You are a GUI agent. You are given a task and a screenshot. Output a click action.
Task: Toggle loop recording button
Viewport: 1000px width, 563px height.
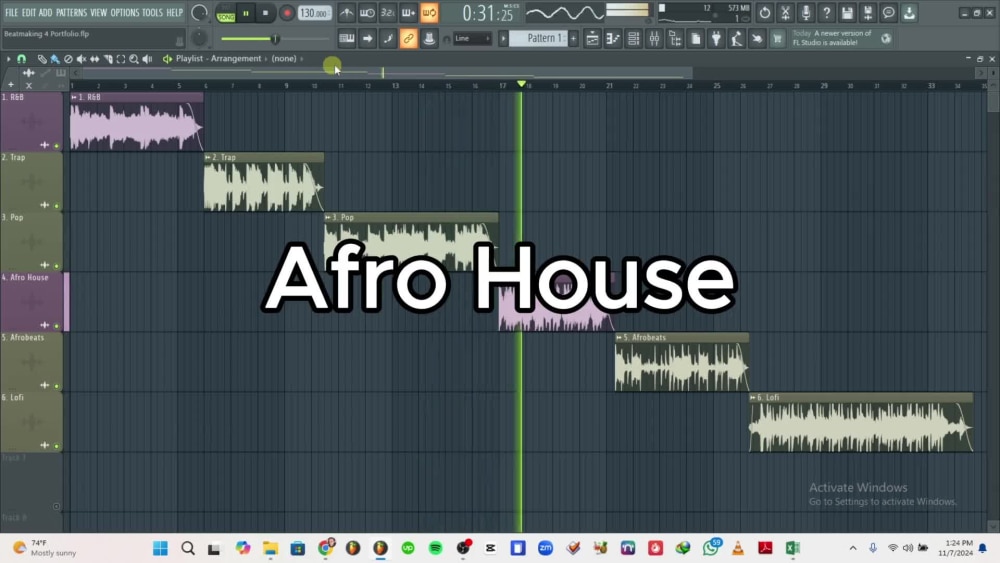[x=429, y=13]
